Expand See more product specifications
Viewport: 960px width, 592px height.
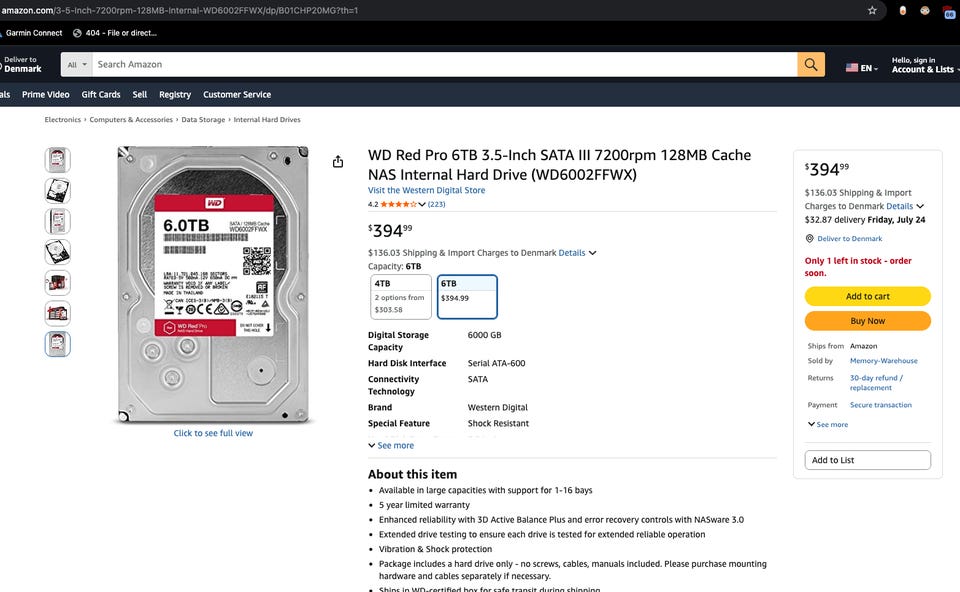[391, 446]
